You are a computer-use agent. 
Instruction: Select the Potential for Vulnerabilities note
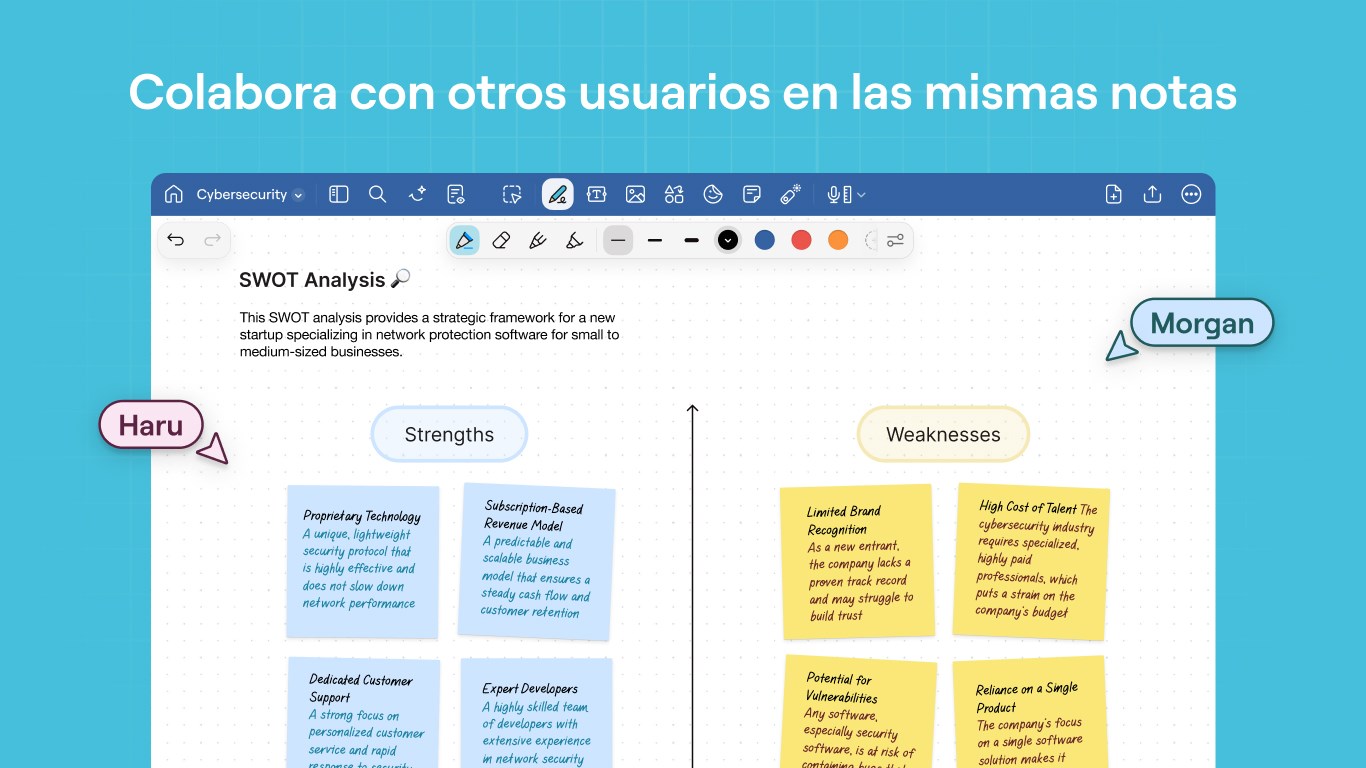859,711
